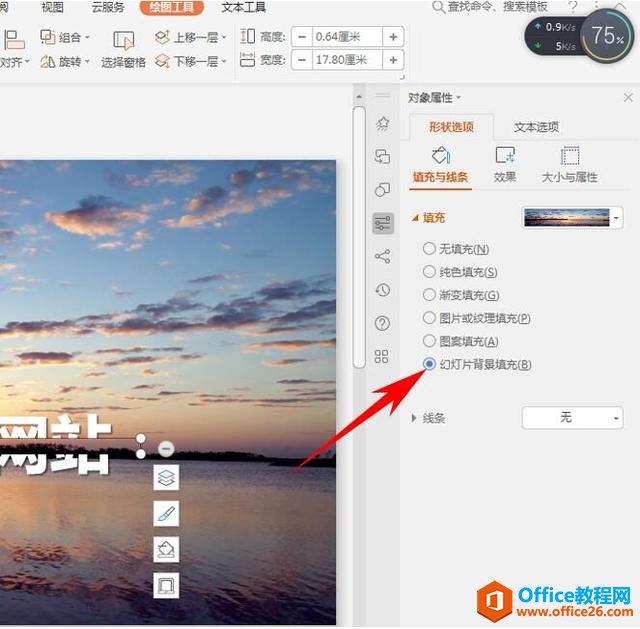Click the scroll up arrow
The width and height of the screenshot is (640, 629).
point(359,97)
